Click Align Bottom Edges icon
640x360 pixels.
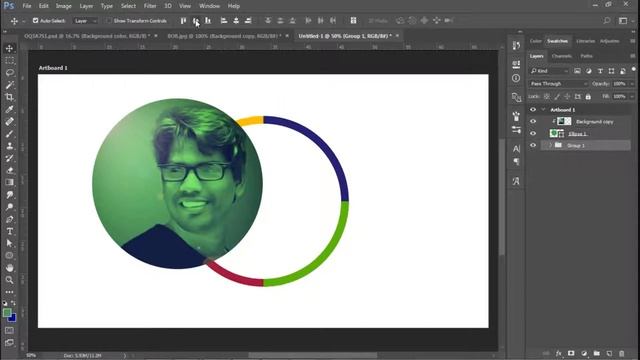[208, 20]
